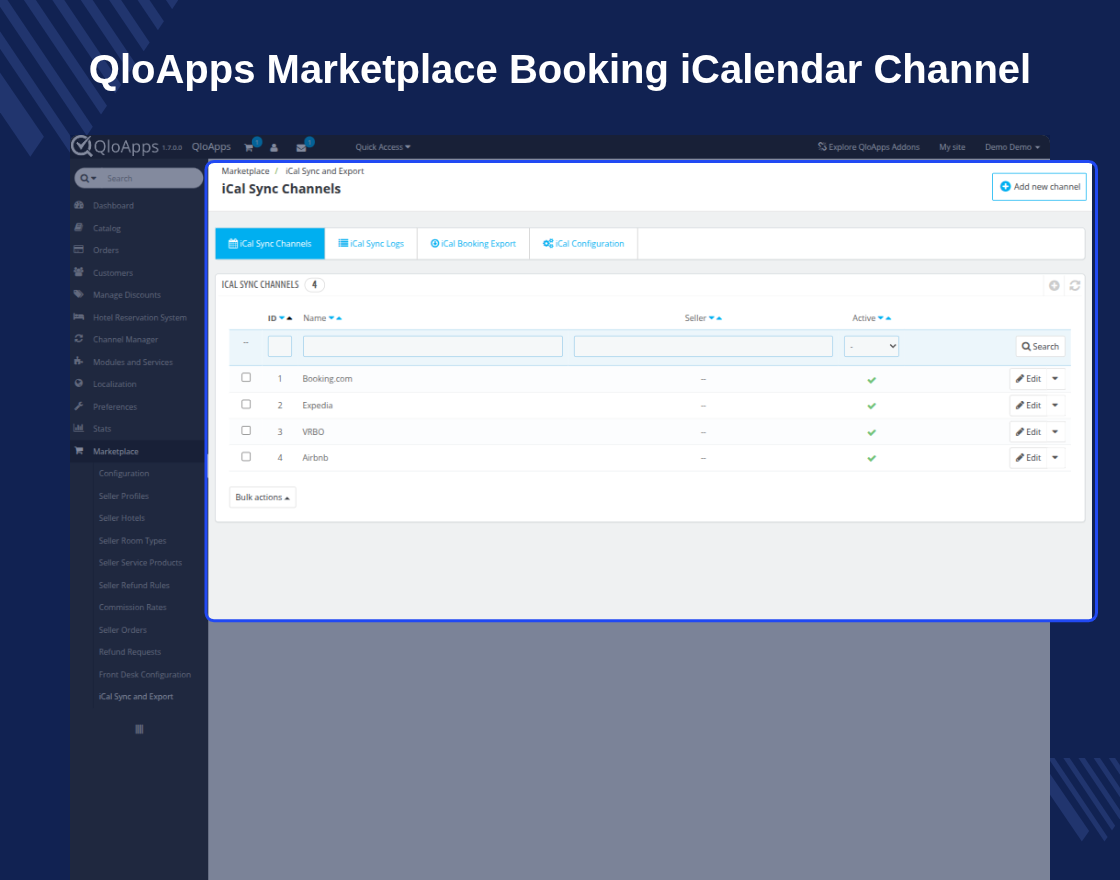
Task: Open the shopping cart icon in top bar
Action: pyautogui.click(x=249, y=148)
